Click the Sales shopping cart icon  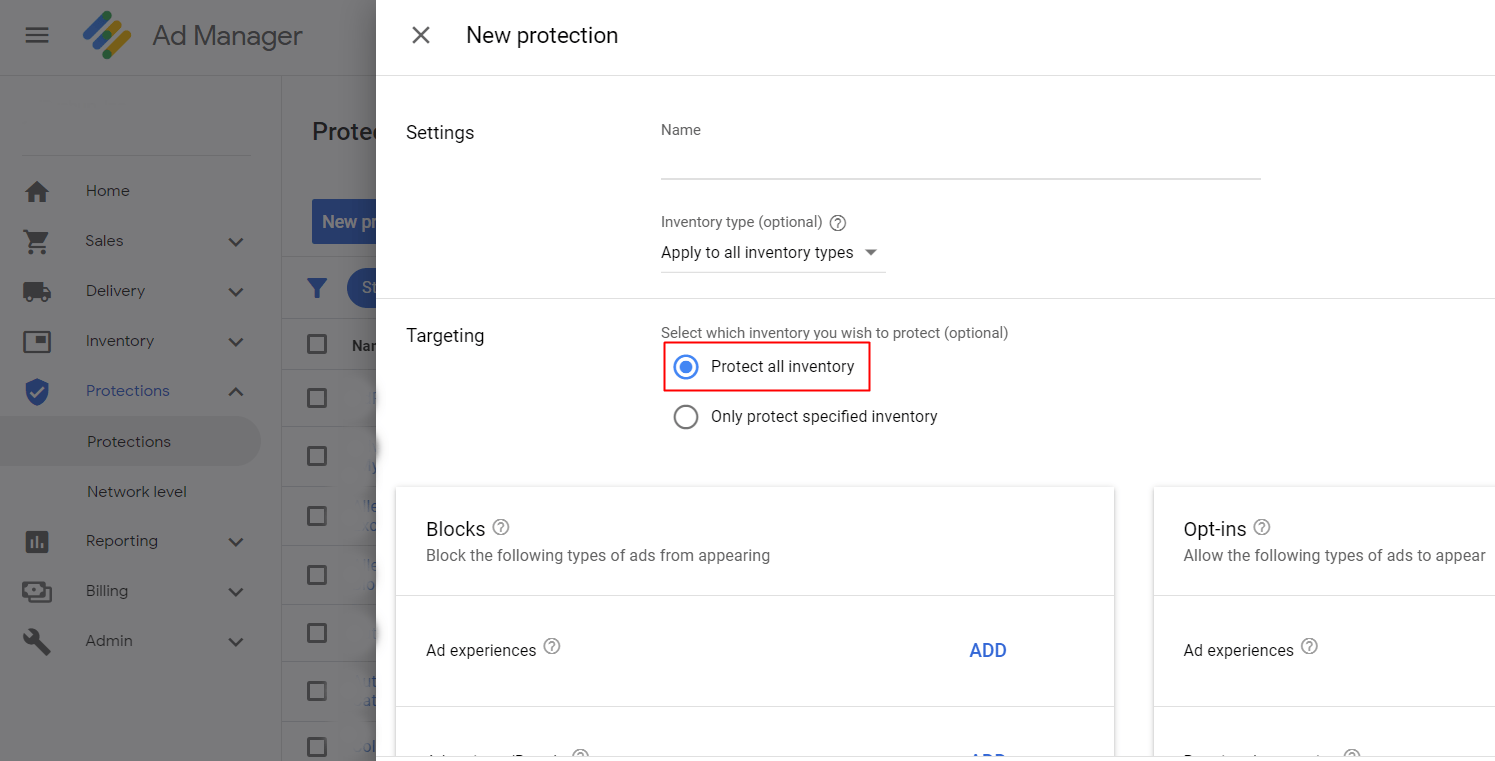[x=37, y=241]
